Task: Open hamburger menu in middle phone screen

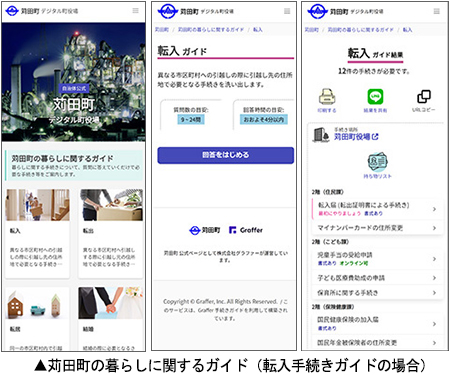Action: [x=287, y=11]
